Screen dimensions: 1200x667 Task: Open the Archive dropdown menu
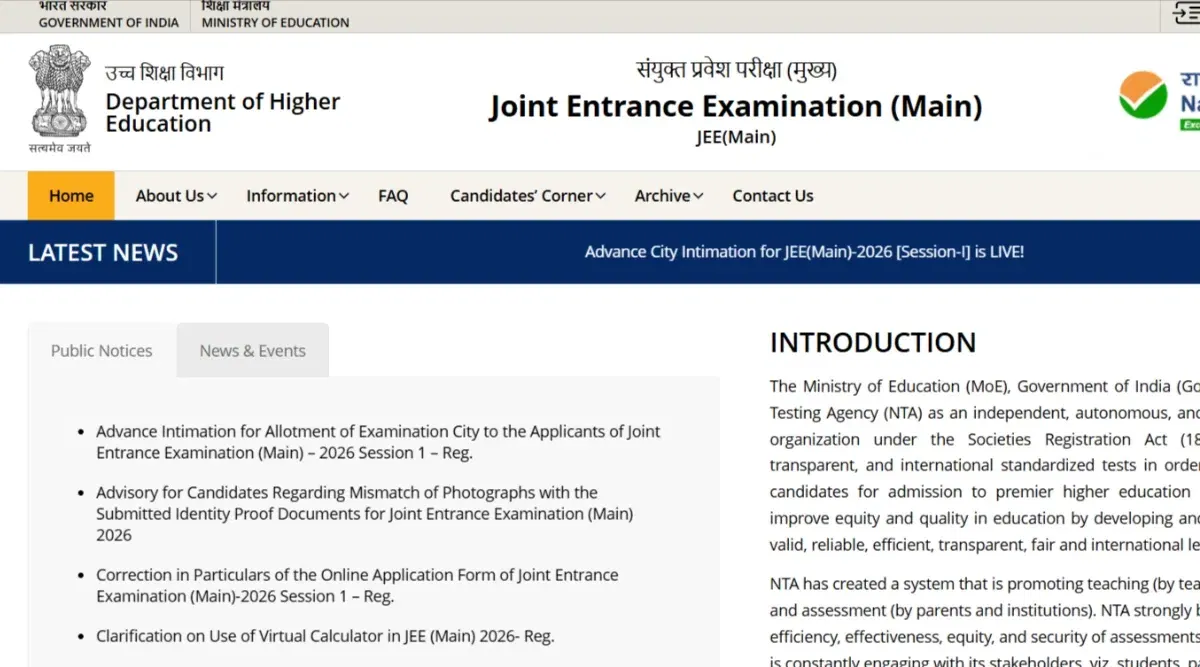point(668,196)
